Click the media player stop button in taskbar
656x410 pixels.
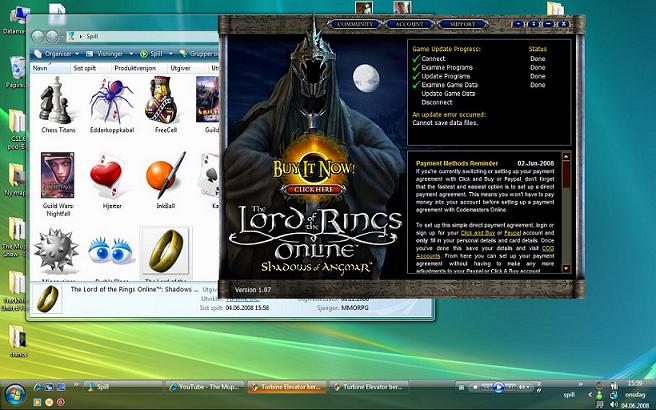pyautogui.click(x=475, y=387)
